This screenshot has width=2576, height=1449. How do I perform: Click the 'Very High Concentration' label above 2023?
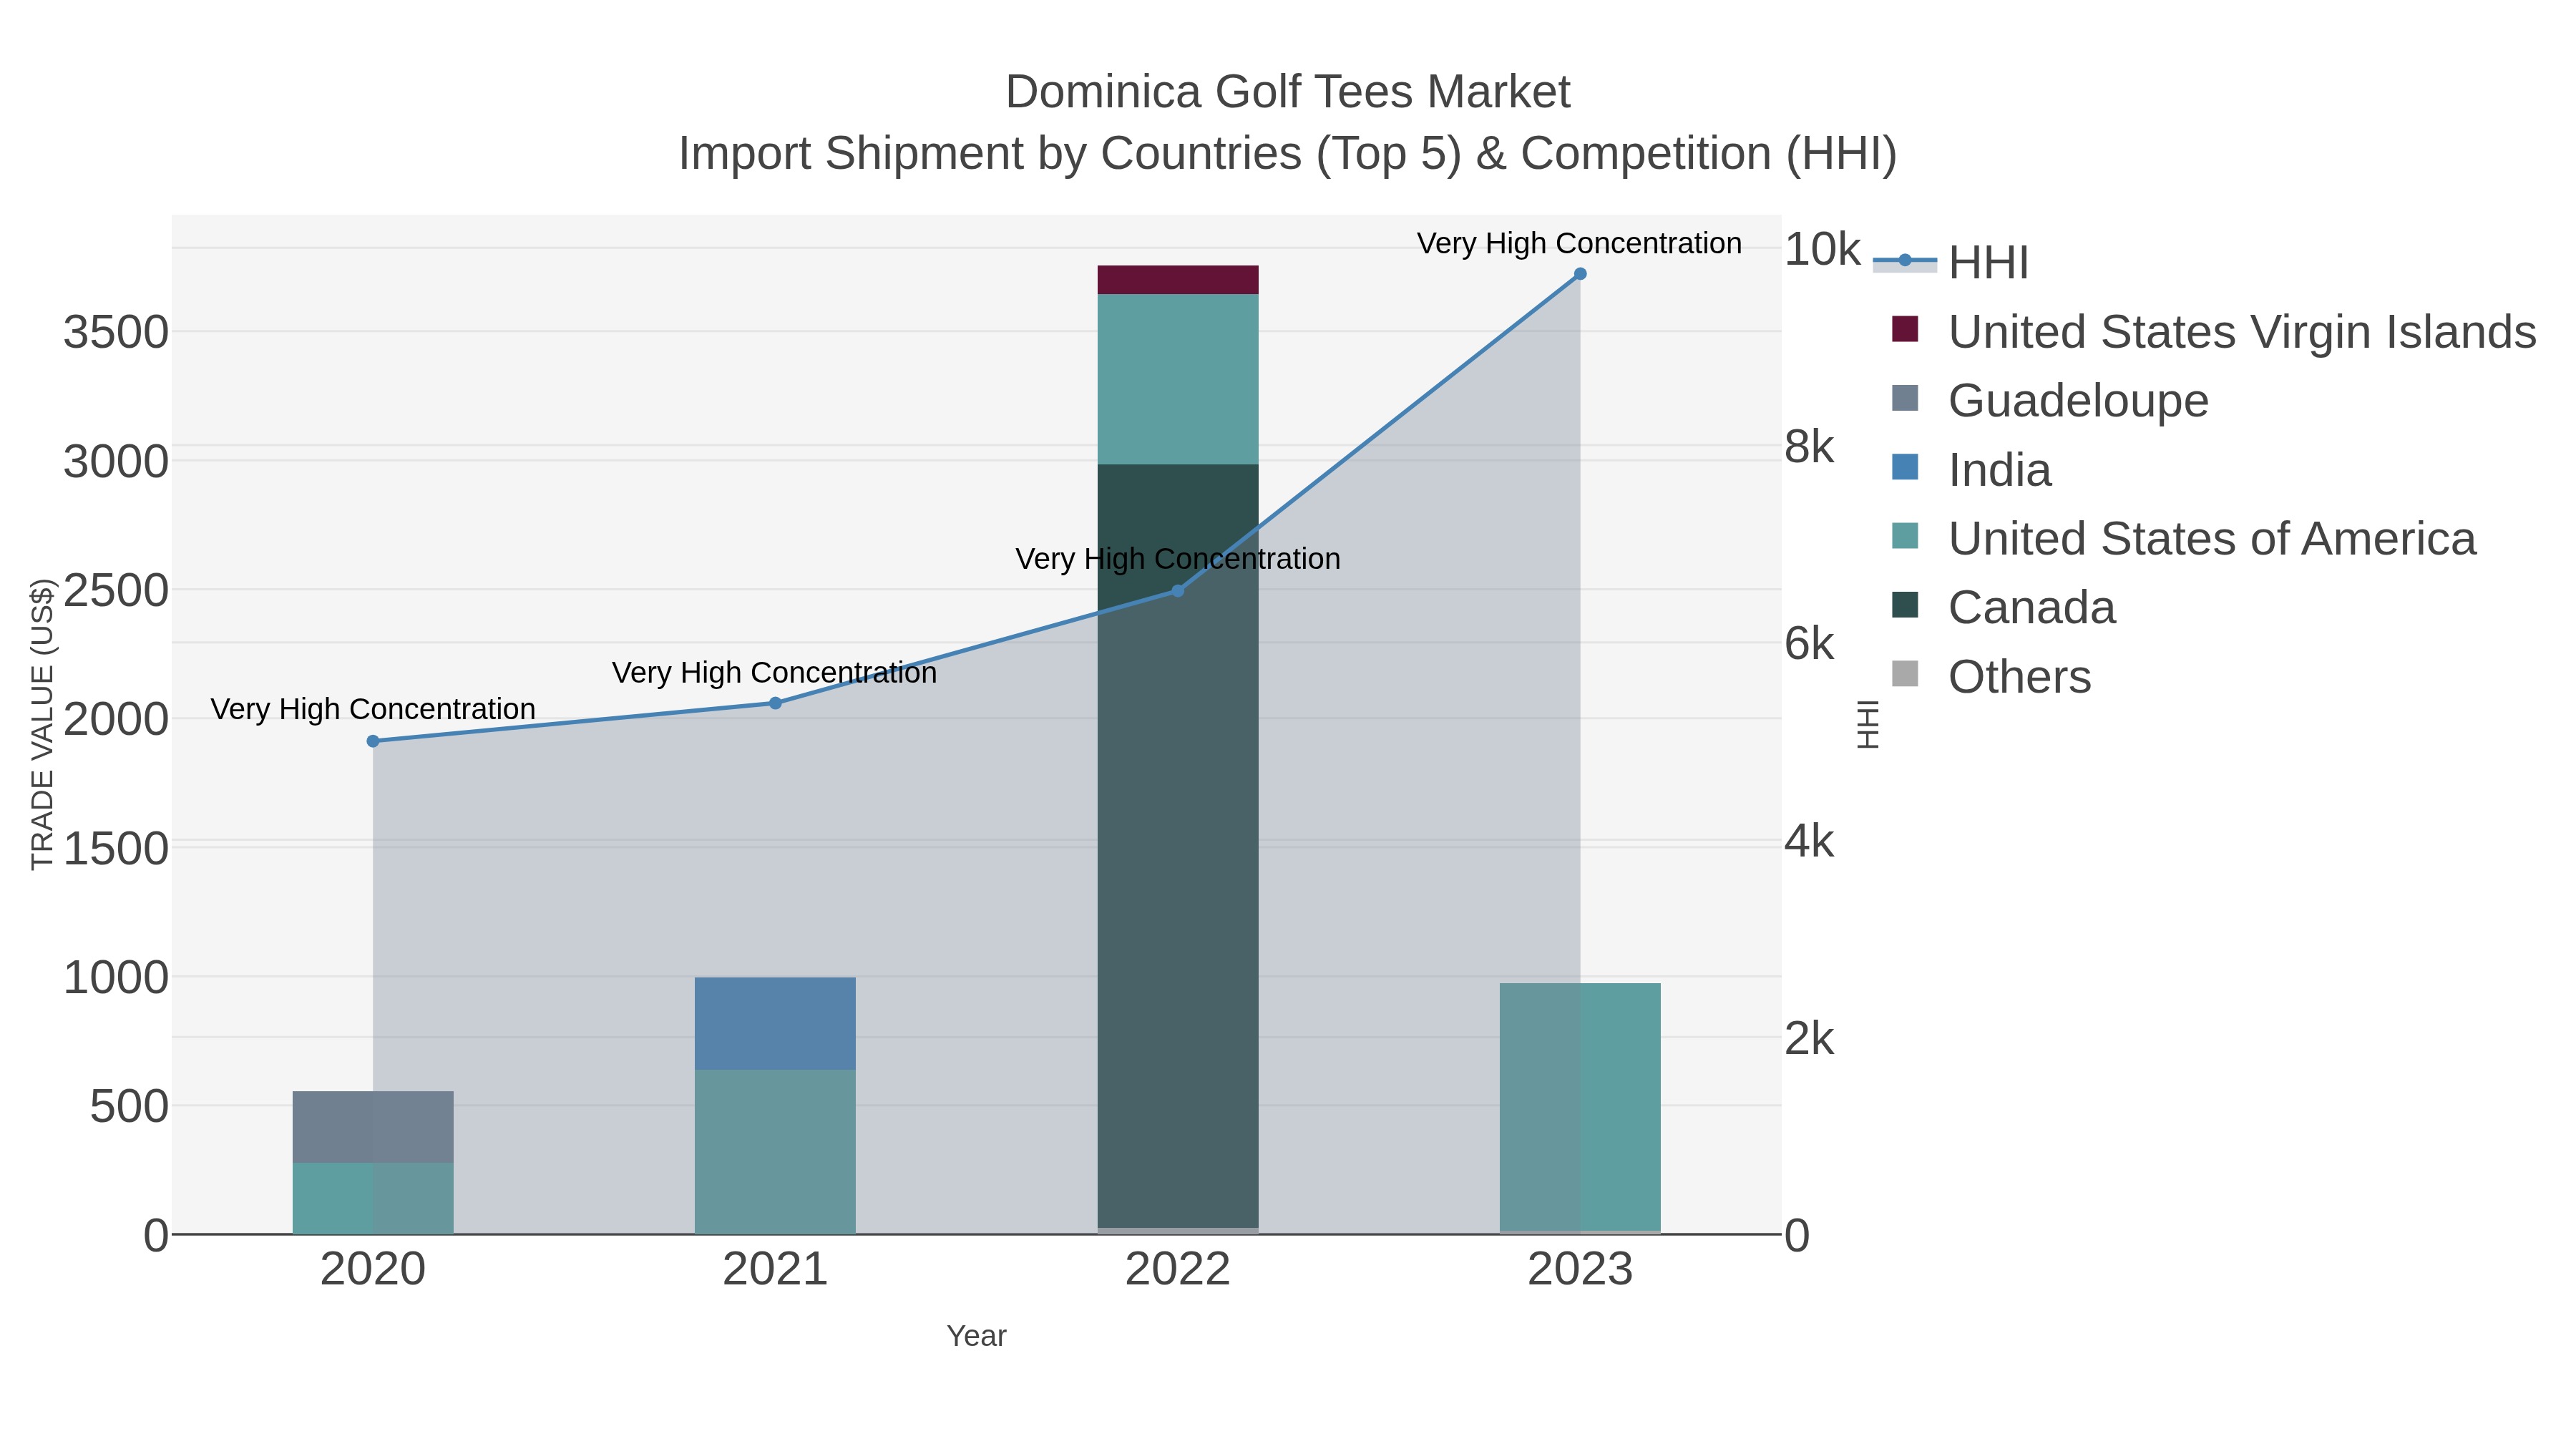[1579, 244]
